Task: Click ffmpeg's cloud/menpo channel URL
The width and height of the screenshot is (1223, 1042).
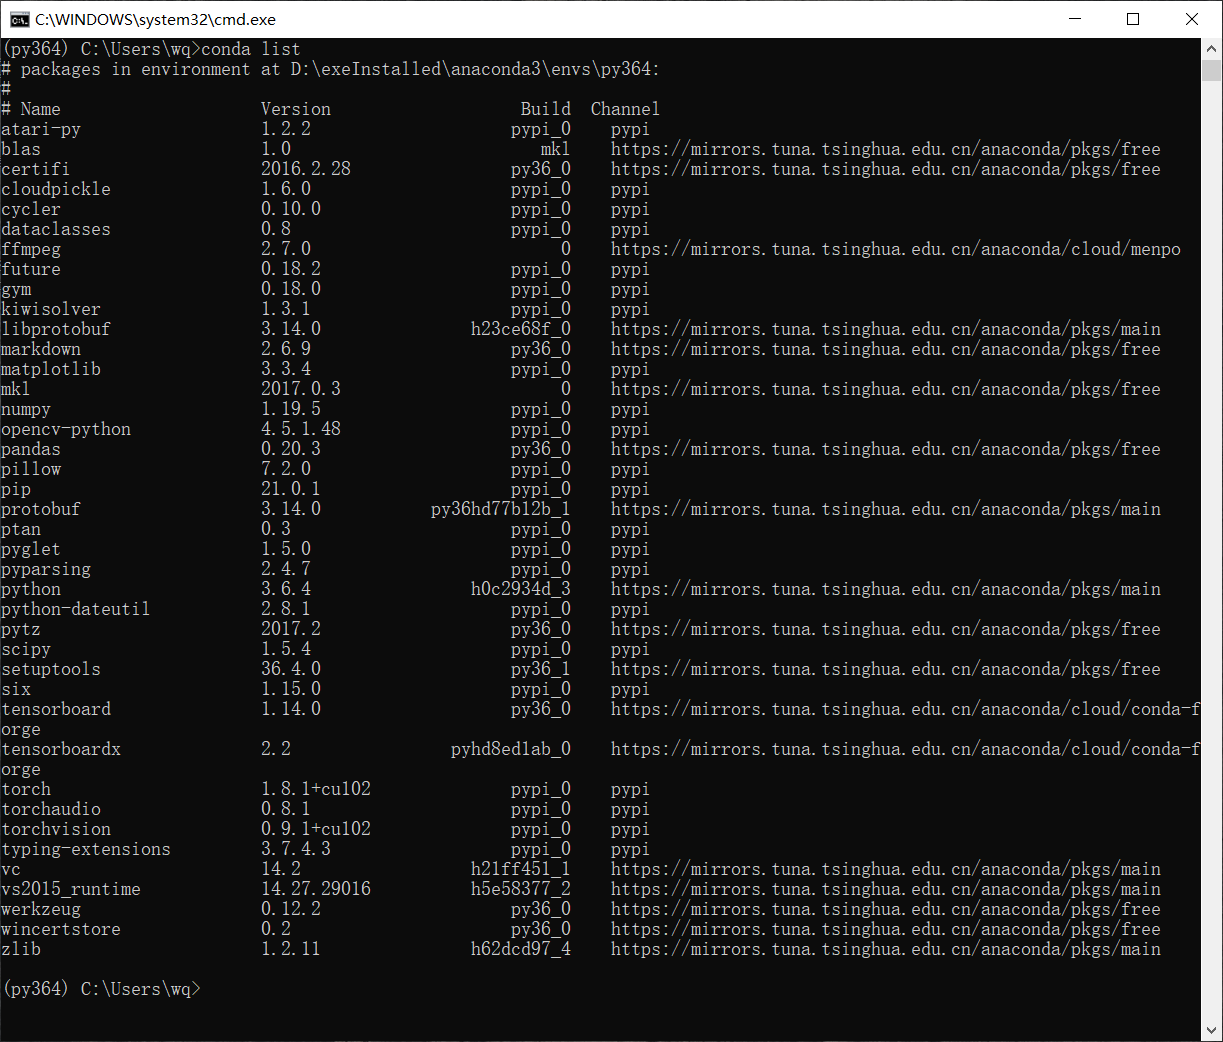Action: point(896,249)
